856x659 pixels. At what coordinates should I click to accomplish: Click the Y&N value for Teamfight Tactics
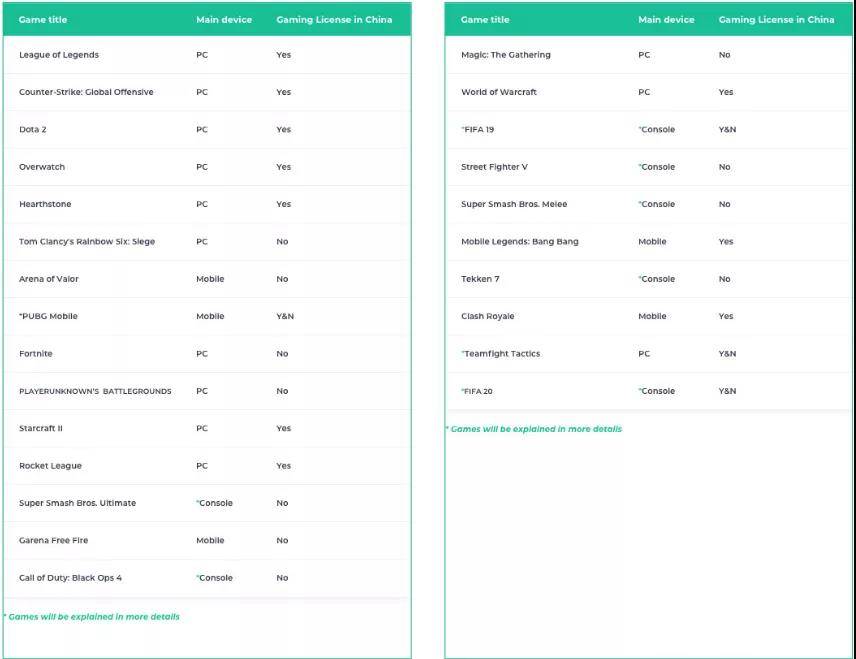pos(727,353)
